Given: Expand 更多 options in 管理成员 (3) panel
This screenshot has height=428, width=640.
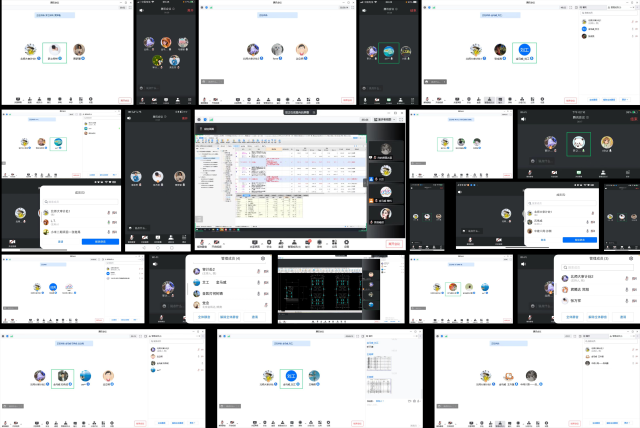Looking at the screenshot, I should tap(621, 317).
